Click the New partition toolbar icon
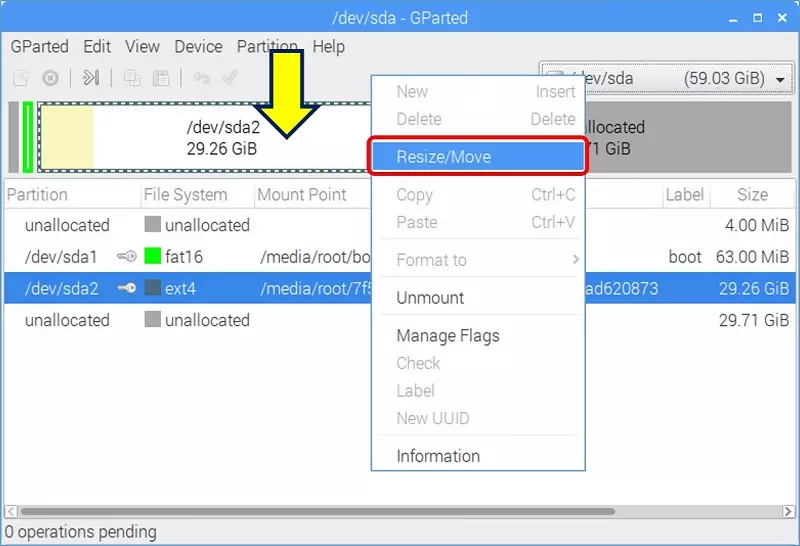 (x=21, y=78)
